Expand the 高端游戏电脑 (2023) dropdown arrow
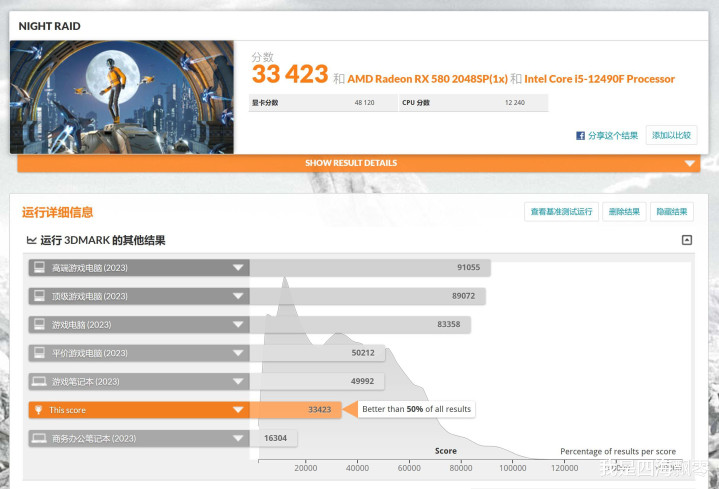The height and width of the screenshot is (489, 719). pos(238,267)
